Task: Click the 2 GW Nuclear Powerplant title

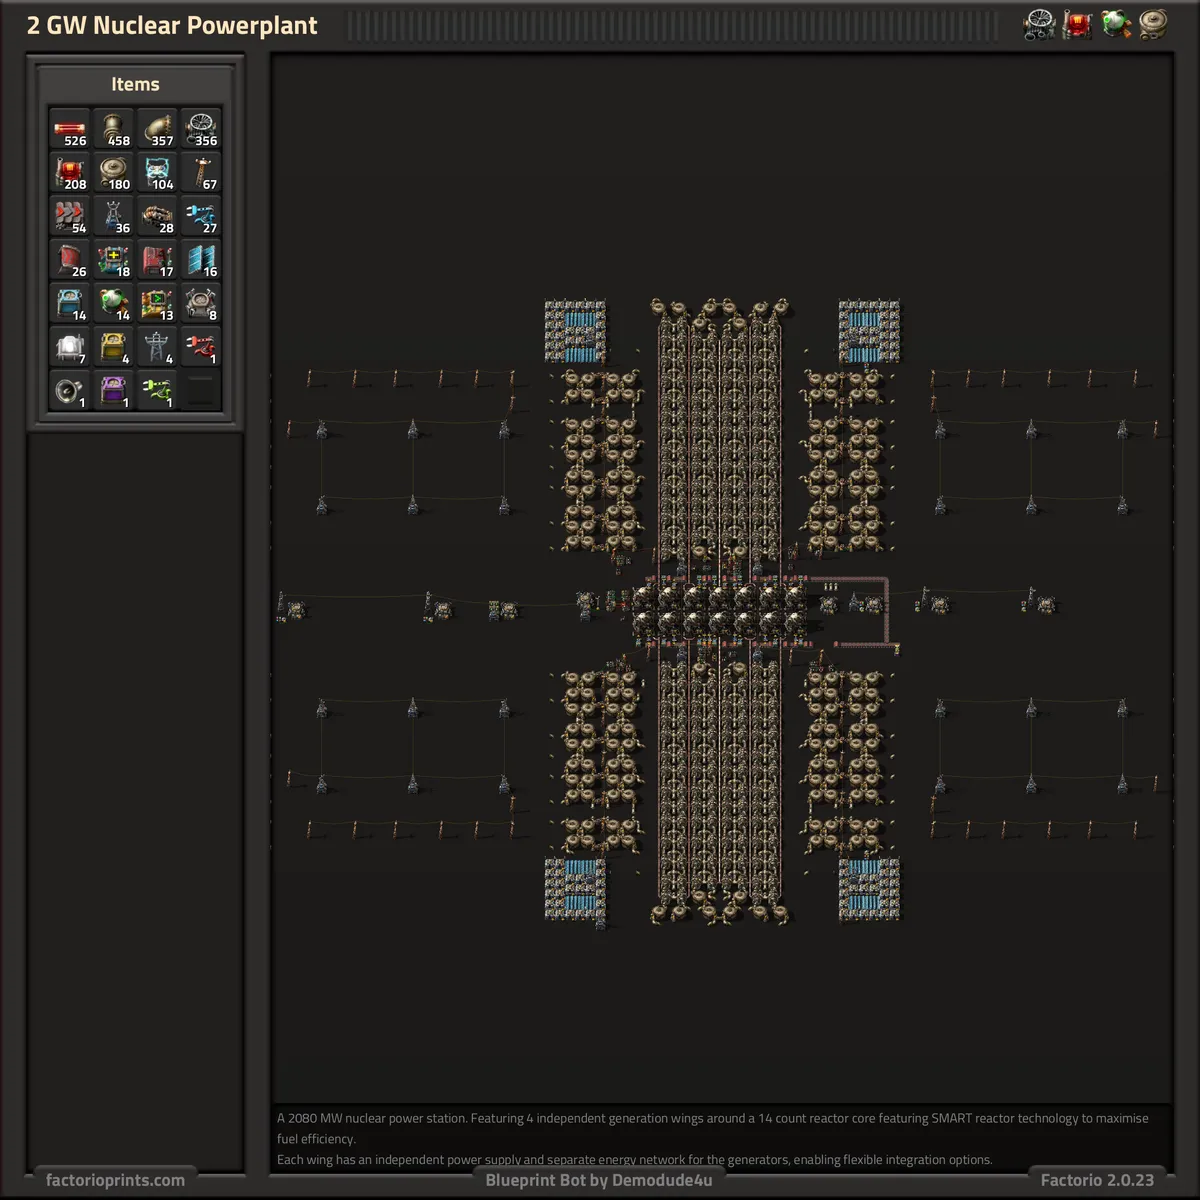Action: 172,26
